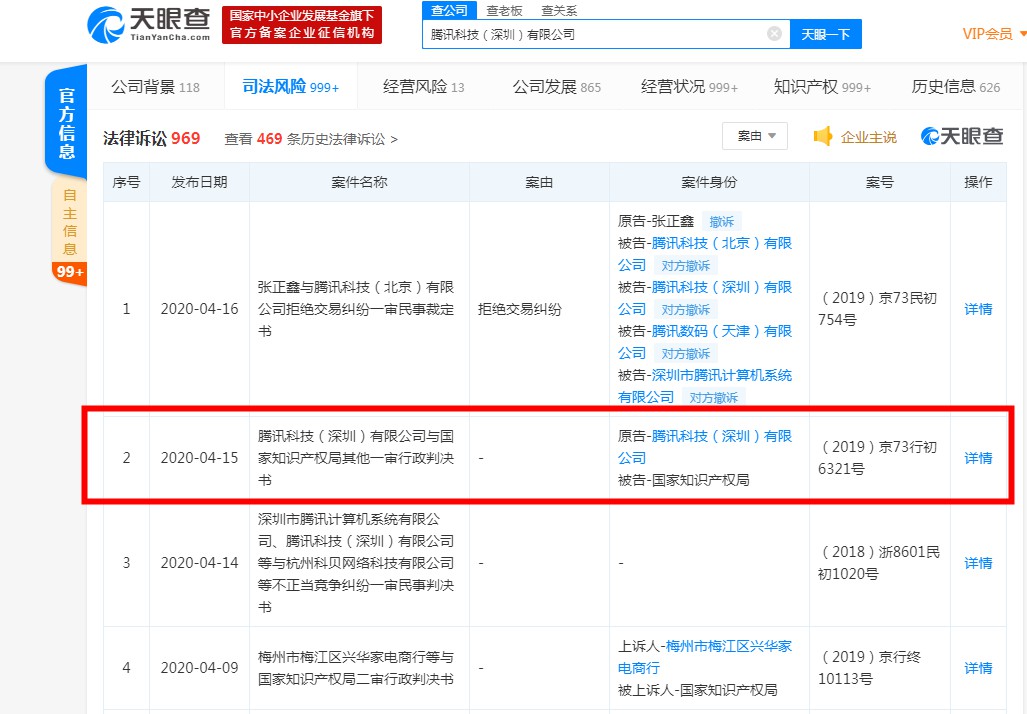Switch to the 查公司 search tab
The width and height of the screenshot is (1027, 714).
tap(449, 10)
